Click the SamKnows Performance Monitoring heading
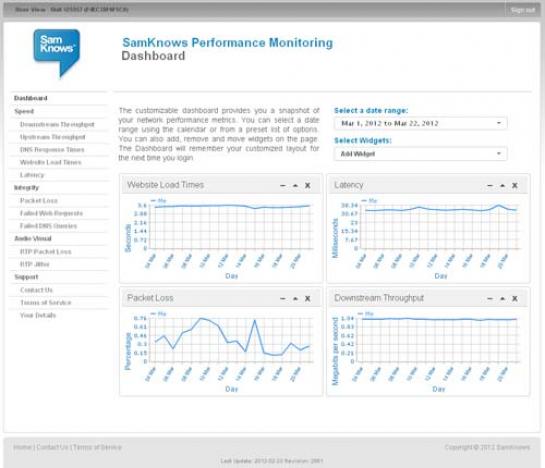Viewport: 545px width, 468px height. click(228, 43)
